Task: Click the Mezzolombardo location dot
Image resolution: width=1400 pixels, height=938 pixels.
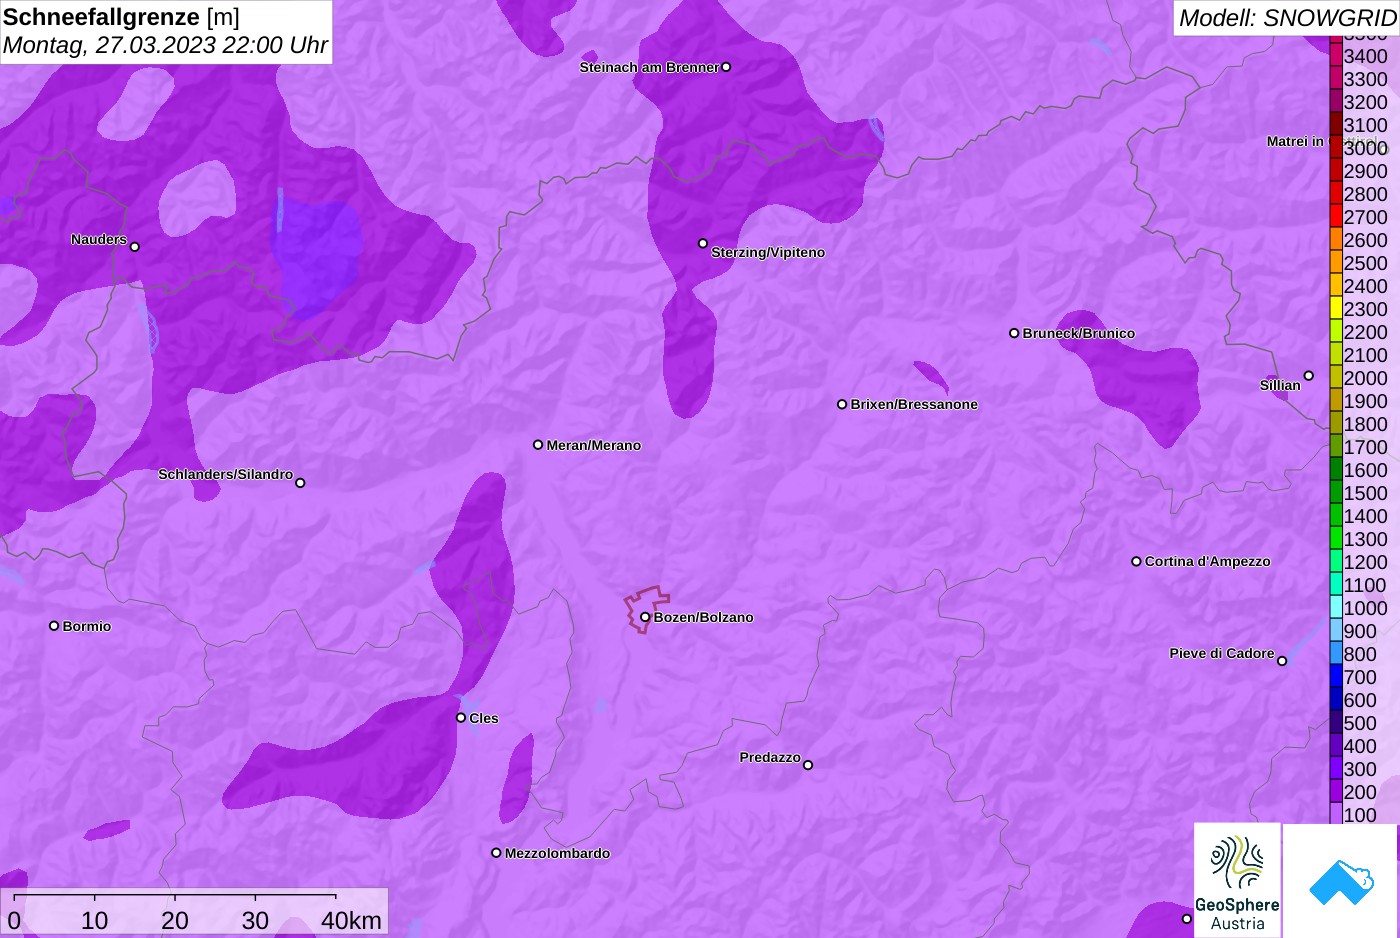Action: [496, 853]
